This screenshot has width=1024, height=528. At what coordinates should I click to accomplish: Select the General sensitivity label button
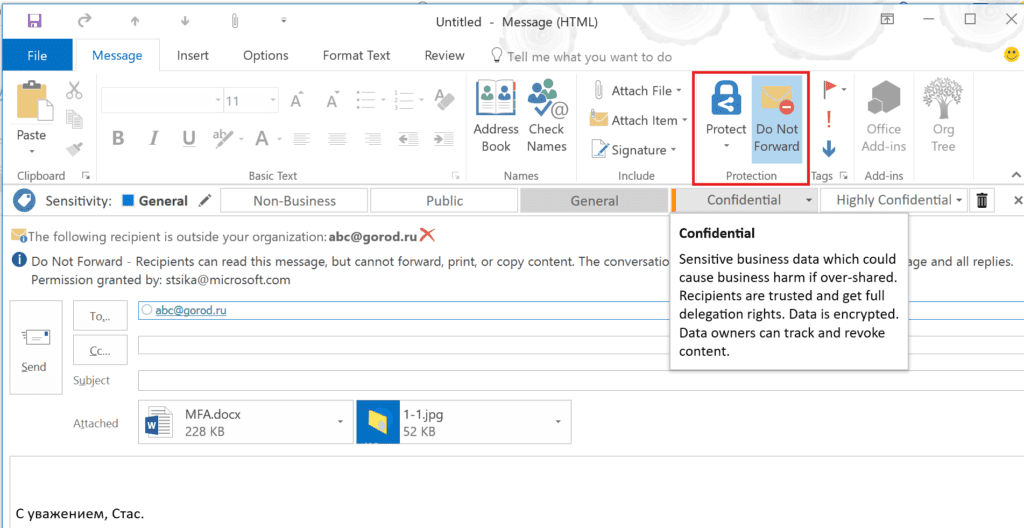tap(594, 201)
